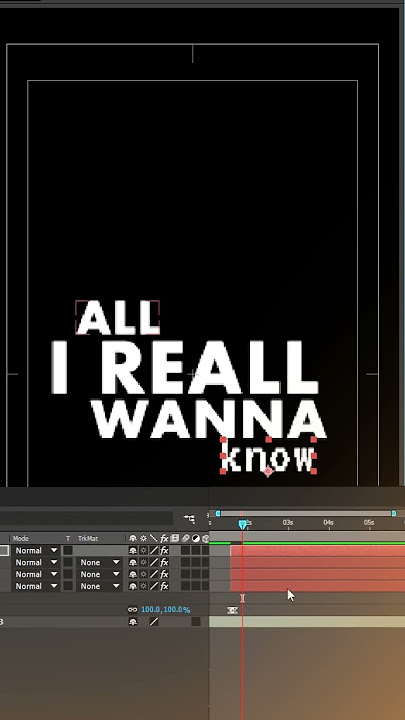Open TrkMat None dropdown on third layer

click(x=99, y=574)
